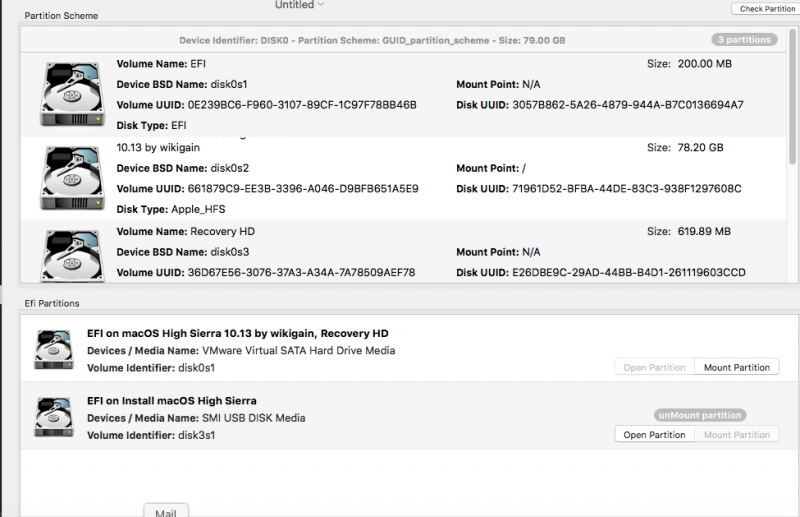Viewport: 800px width, 517px height.
Task: Click the Partition Scheme list scrollbar
Action: point(792,97)
